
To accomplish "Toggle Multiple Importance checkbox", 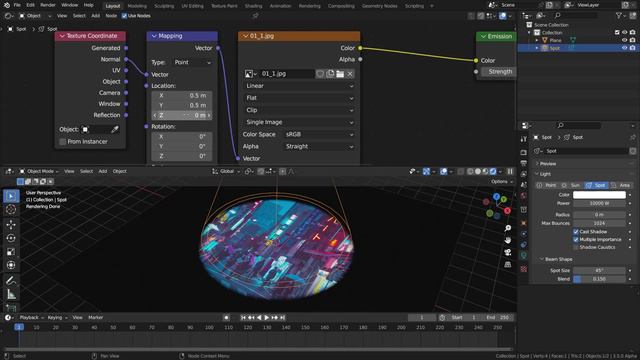I will [576, 239].
